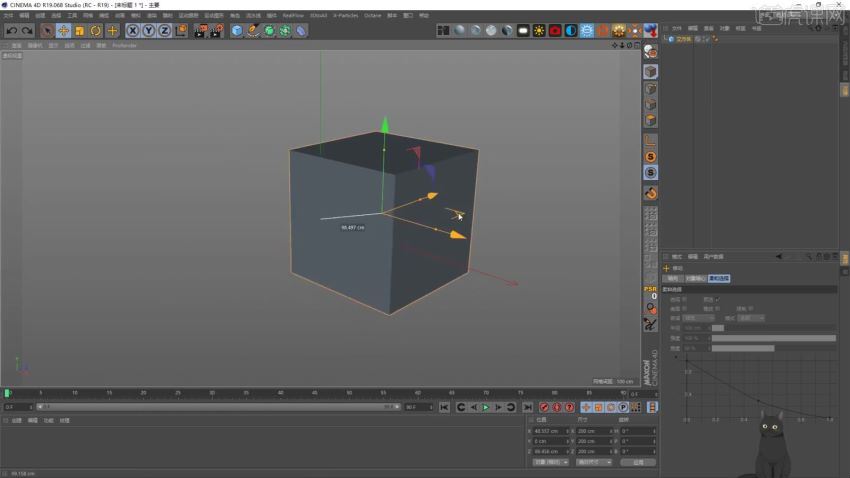
Task: Click the recent tools plus icon
Action: click(112, 31)
